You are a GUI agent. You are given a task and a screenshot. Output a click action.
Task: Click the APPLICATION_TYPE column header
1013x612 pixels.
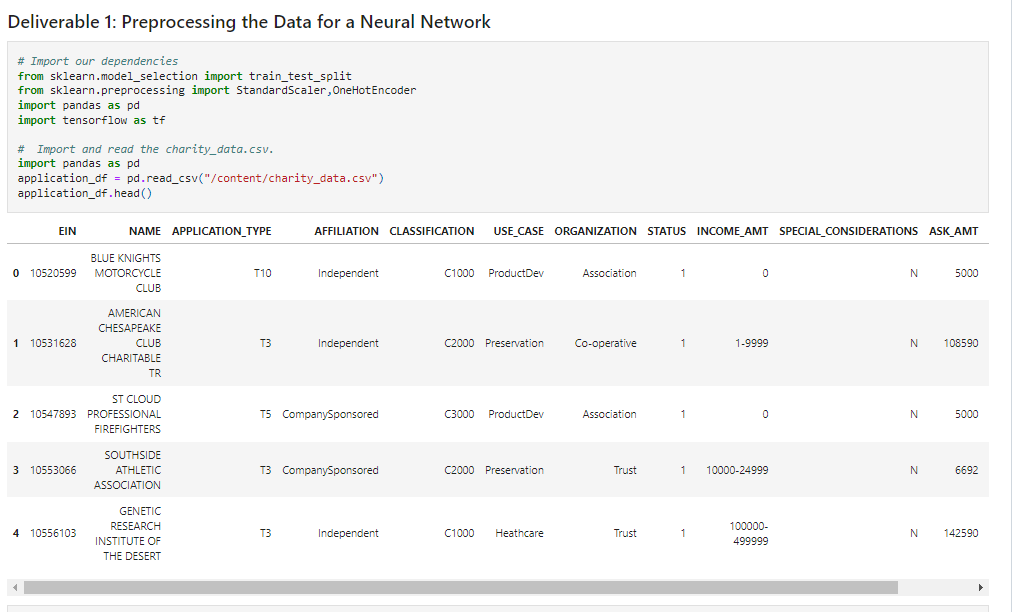coord(222,231)
